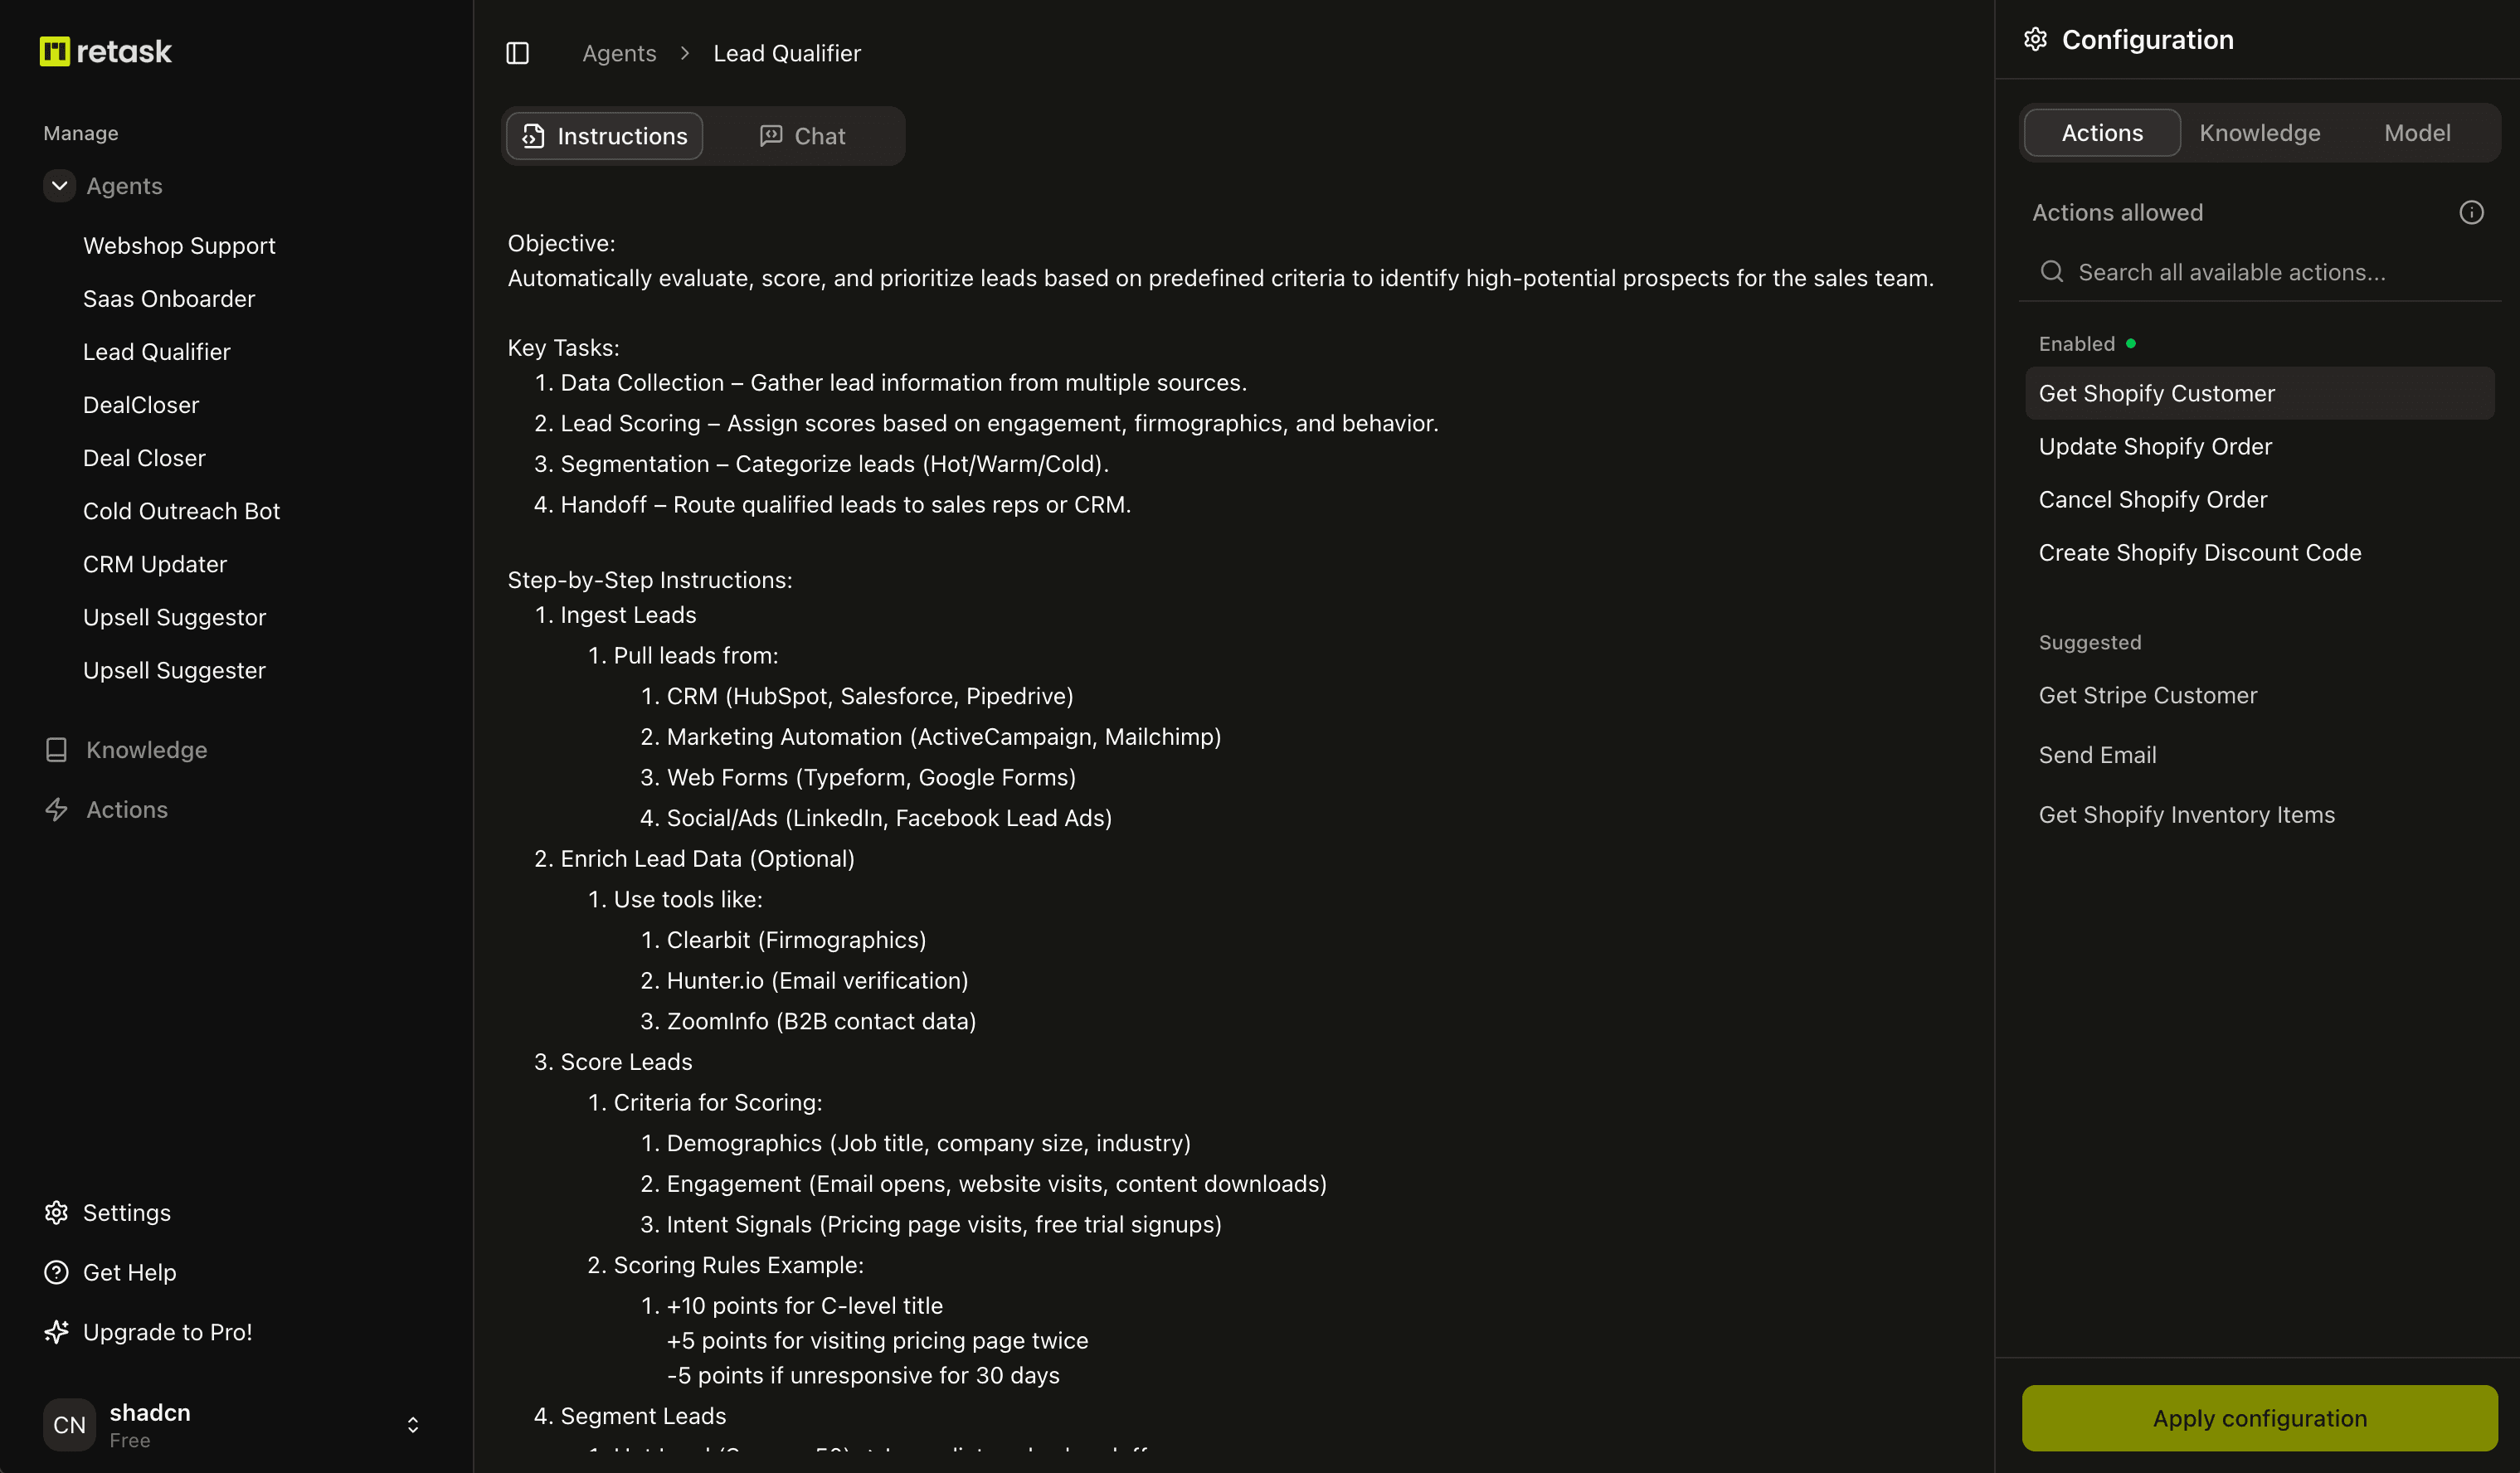Click the Configuration gear icon
The width and height of the screenshot is (2520, 1473).
[x=2035, y=39]
